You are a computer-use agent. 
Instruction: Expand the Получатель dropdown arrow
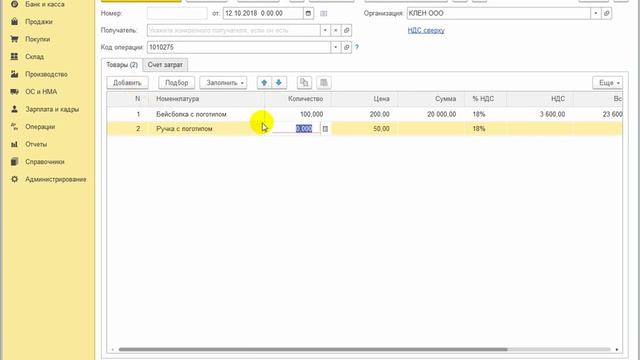point(325,30)
